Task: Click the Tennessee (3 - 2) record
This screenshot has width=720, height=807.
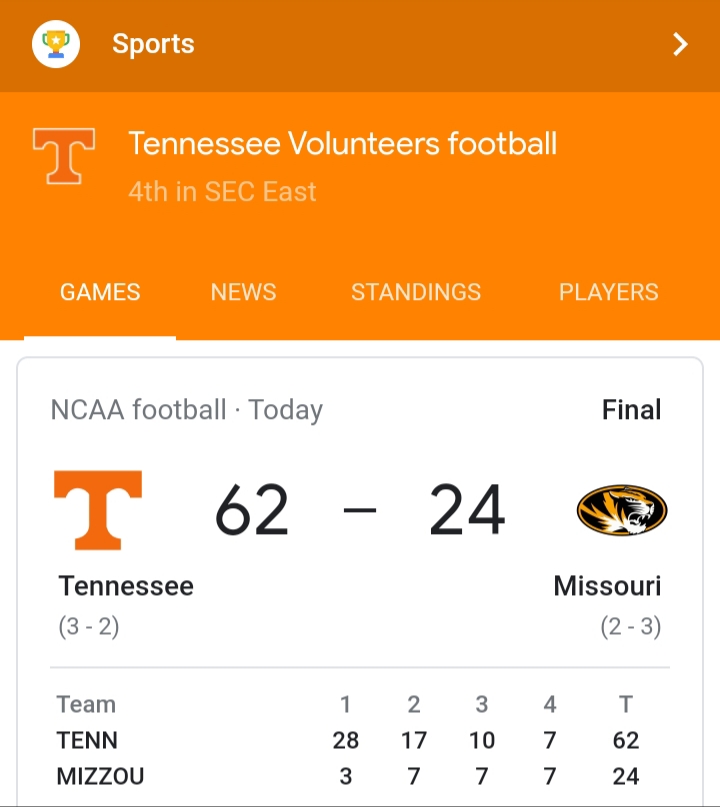Action: click(89, 628)
